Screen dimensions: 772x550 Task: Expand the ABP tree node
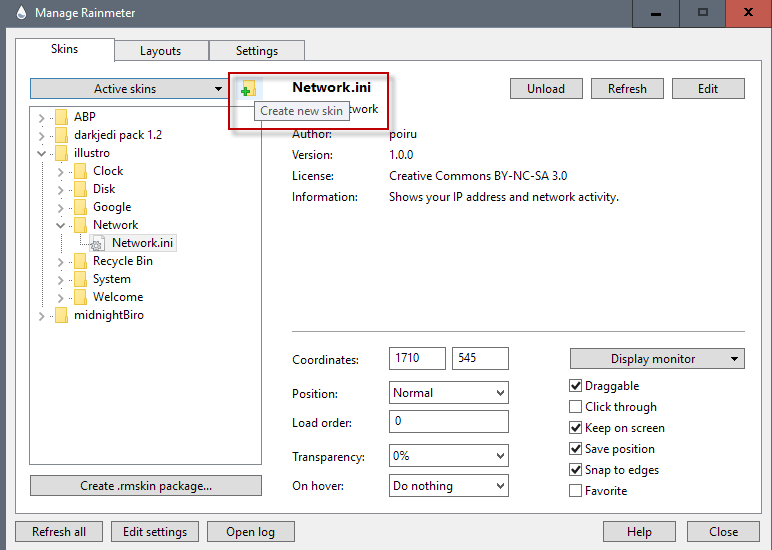(41, 118)
